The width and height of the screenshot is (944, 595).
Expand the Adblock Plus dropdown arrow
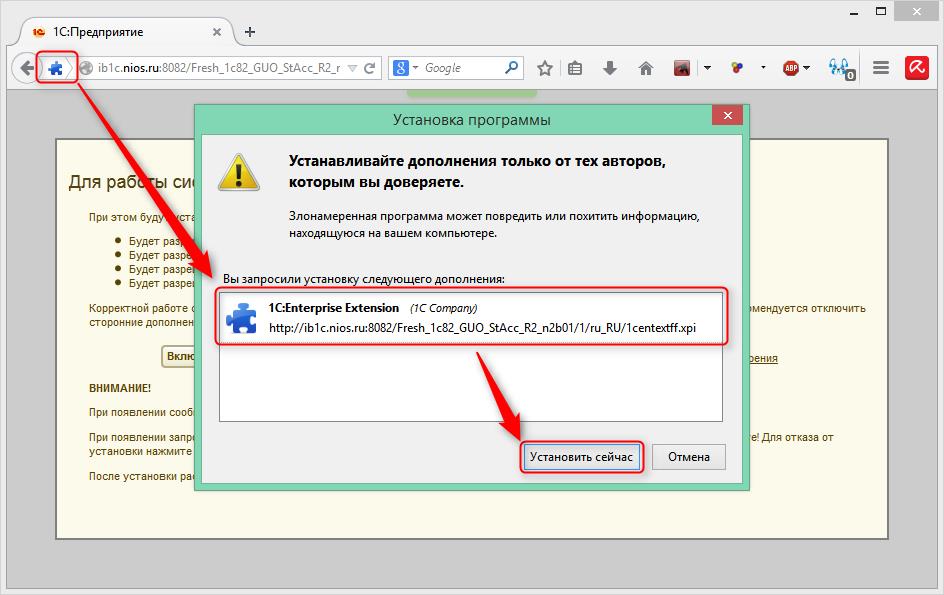(807, 68)
